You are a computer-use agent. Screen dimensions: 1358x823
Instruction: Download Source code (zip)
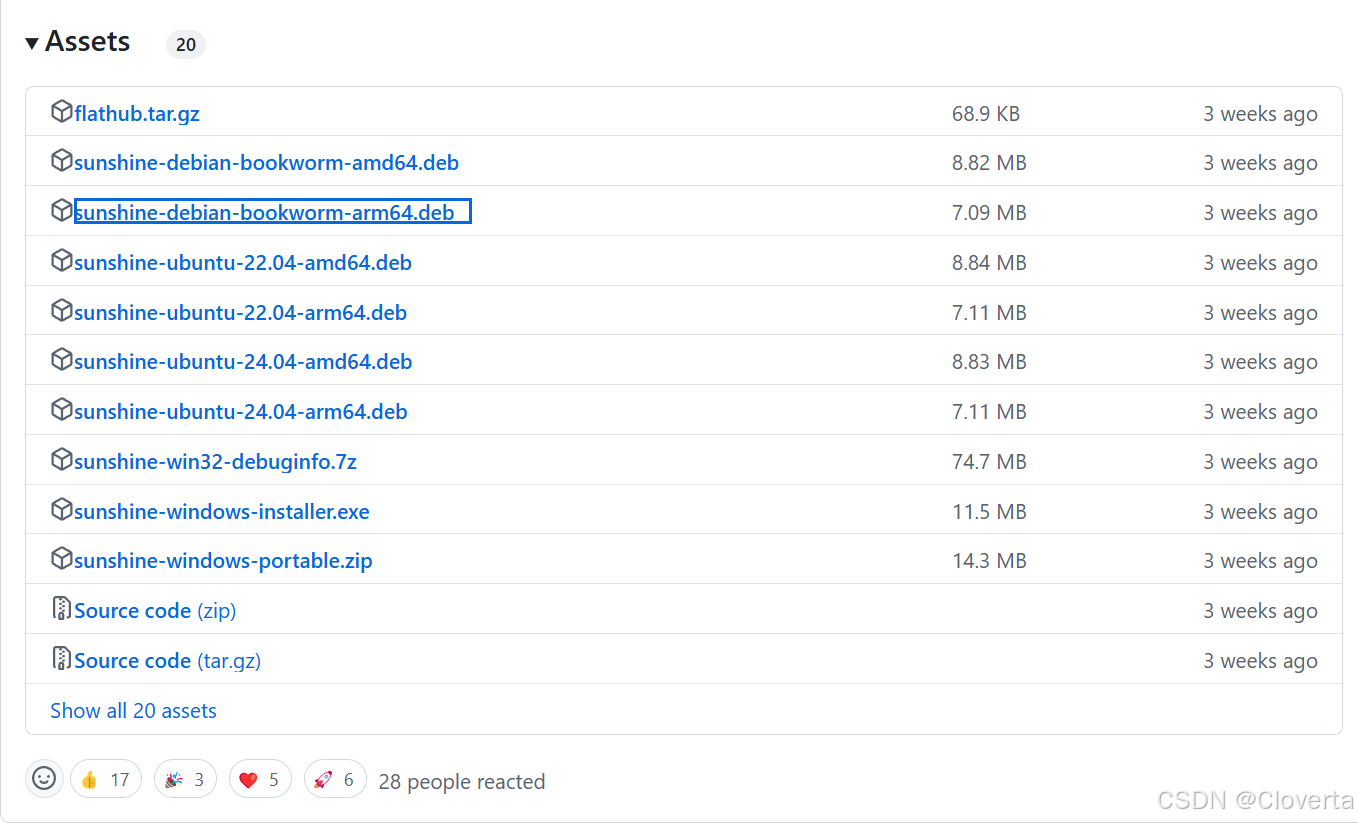(x=155, y=611)
